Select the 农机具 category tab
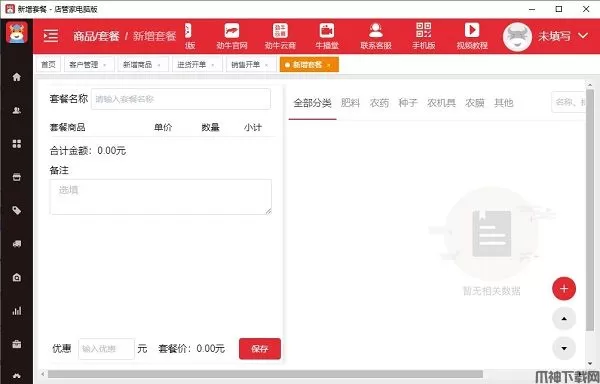This screenshot has width=600, height=384. [x=441, y=103]
